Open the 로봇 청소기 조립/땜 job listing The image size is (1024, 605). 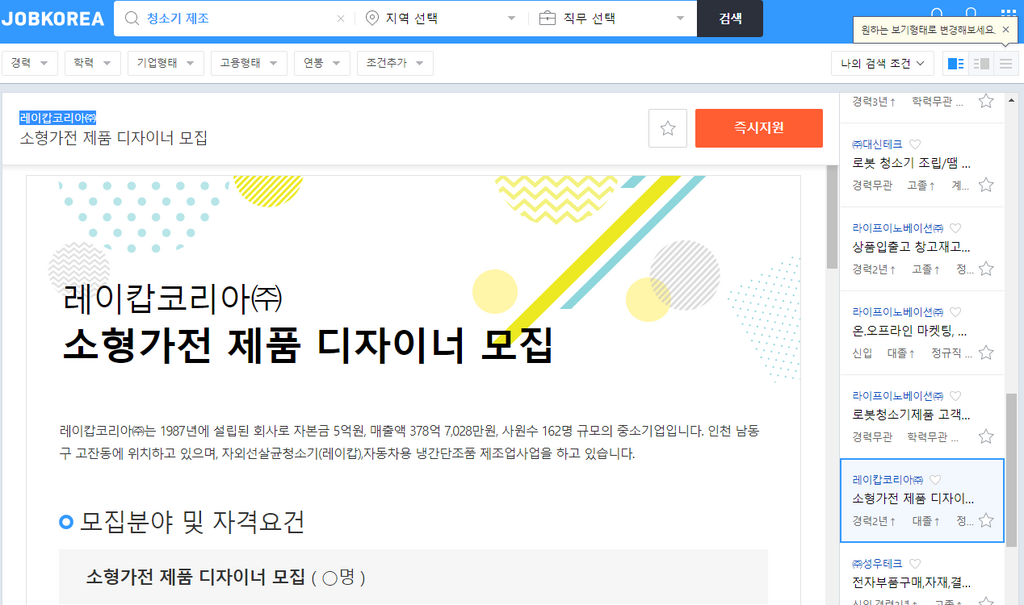tap(911, 163)
